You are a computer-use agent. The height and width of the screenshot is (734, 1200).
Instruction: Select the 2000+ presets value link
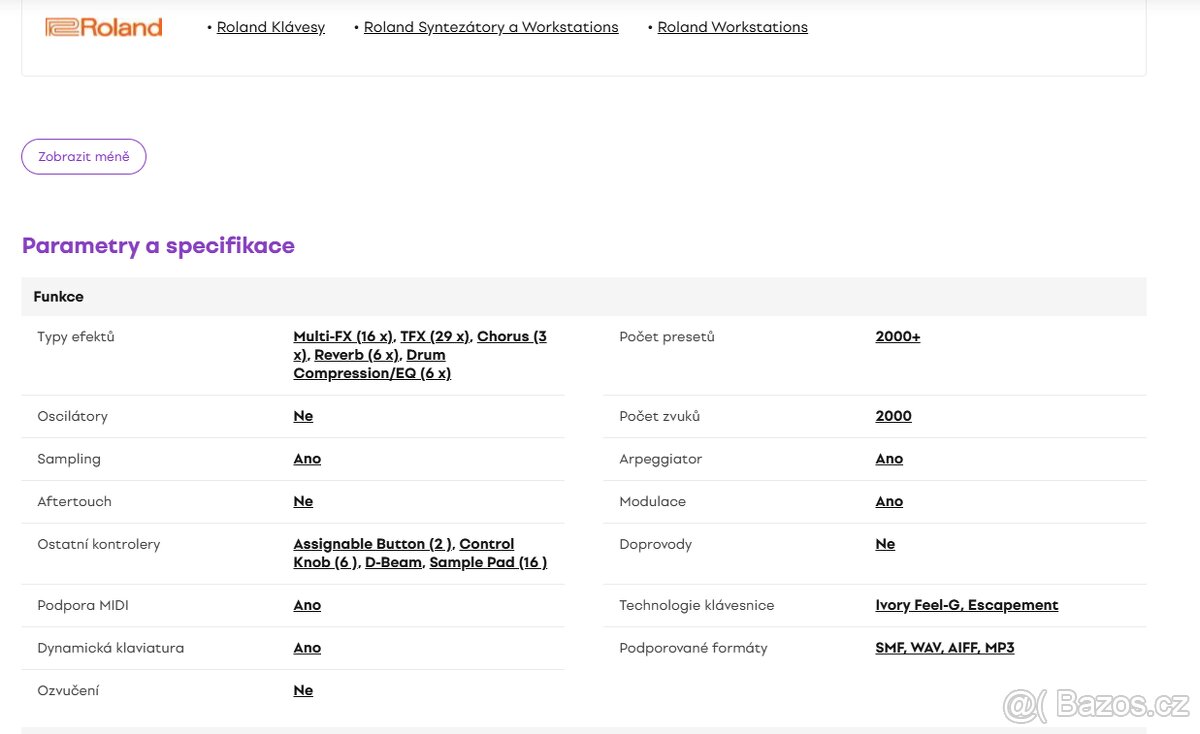pyautogui.click(x=897, y=337)
